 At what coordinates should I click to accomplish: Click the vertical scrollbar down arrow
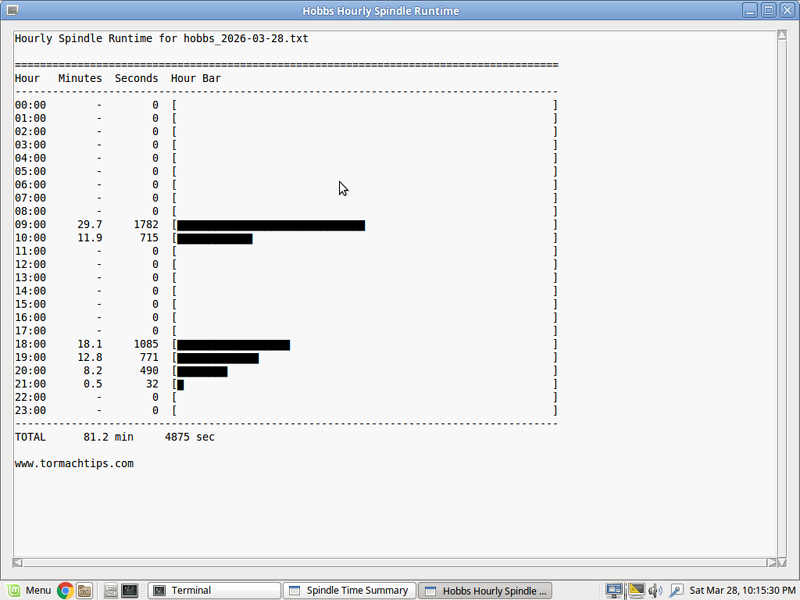783,549
